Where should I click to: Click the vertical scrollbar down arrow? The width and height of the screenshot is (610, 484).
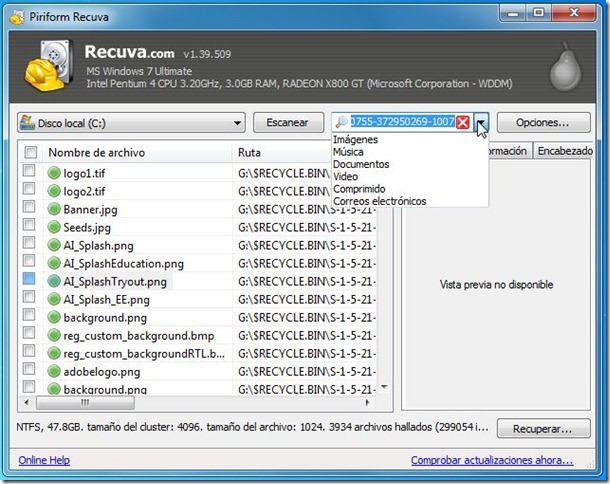point(384,387)
